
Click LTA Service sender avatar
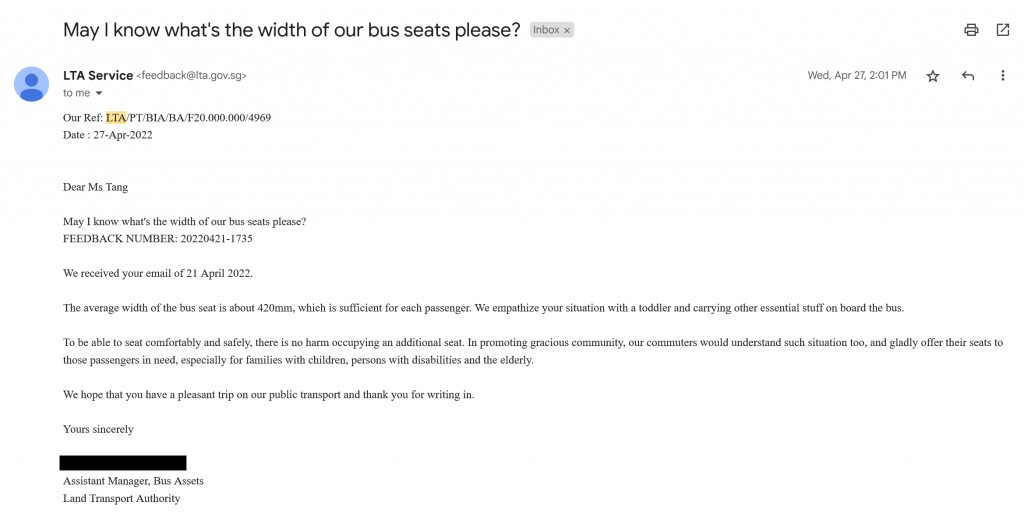(x=31, y=84)
